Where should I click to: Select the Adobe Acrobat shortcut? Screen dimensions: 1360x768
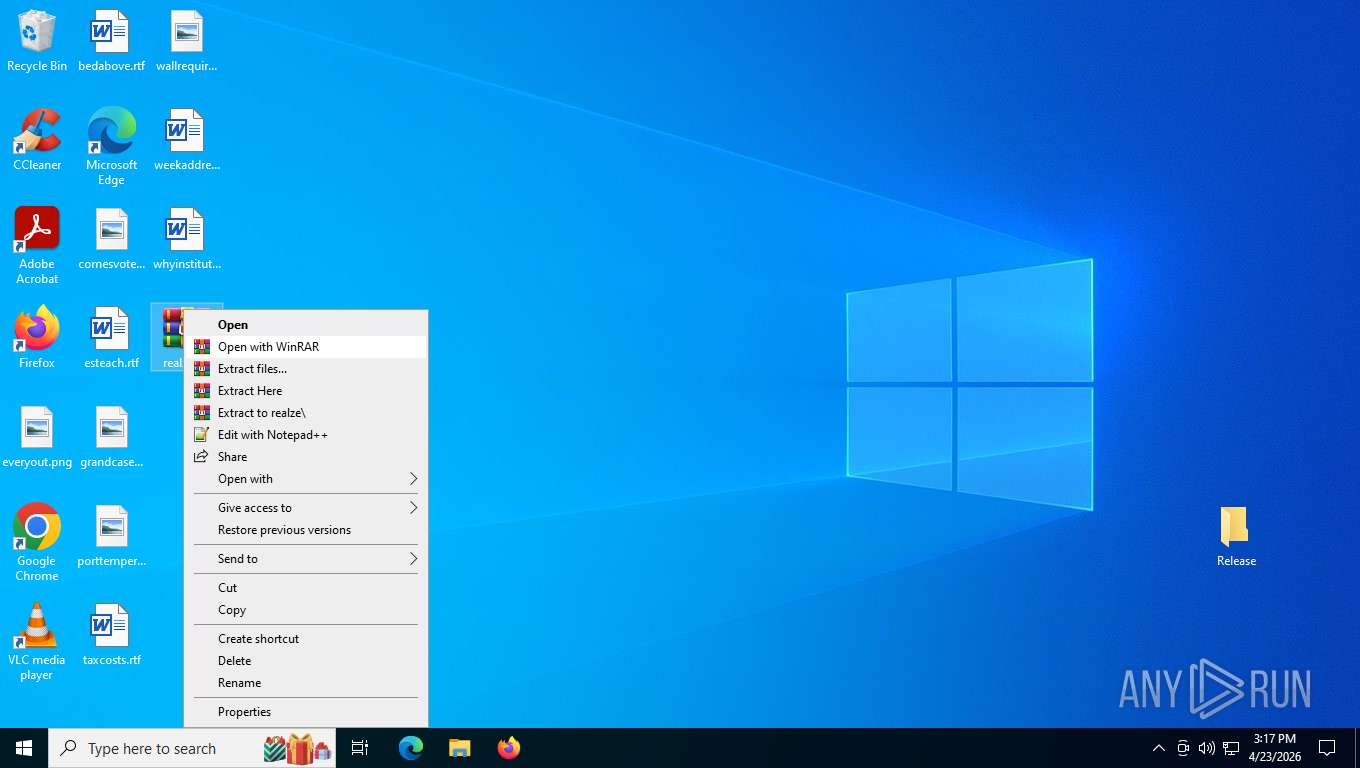pyautogui.click(x=37, y=245)
